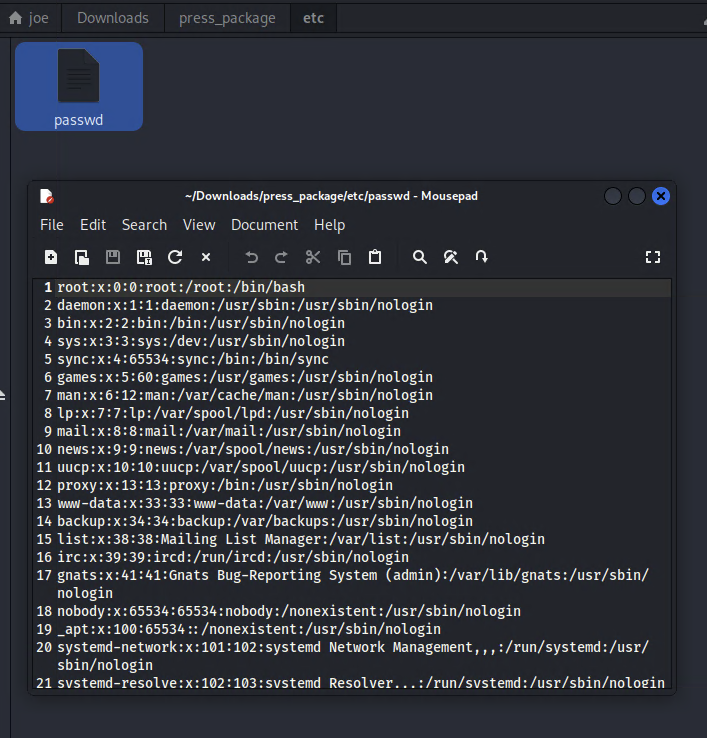Viewport: 707px width, 738px height.
Task: Click the games:x:5:60 line
Action: pyautogui.click(x=245, y=377)
